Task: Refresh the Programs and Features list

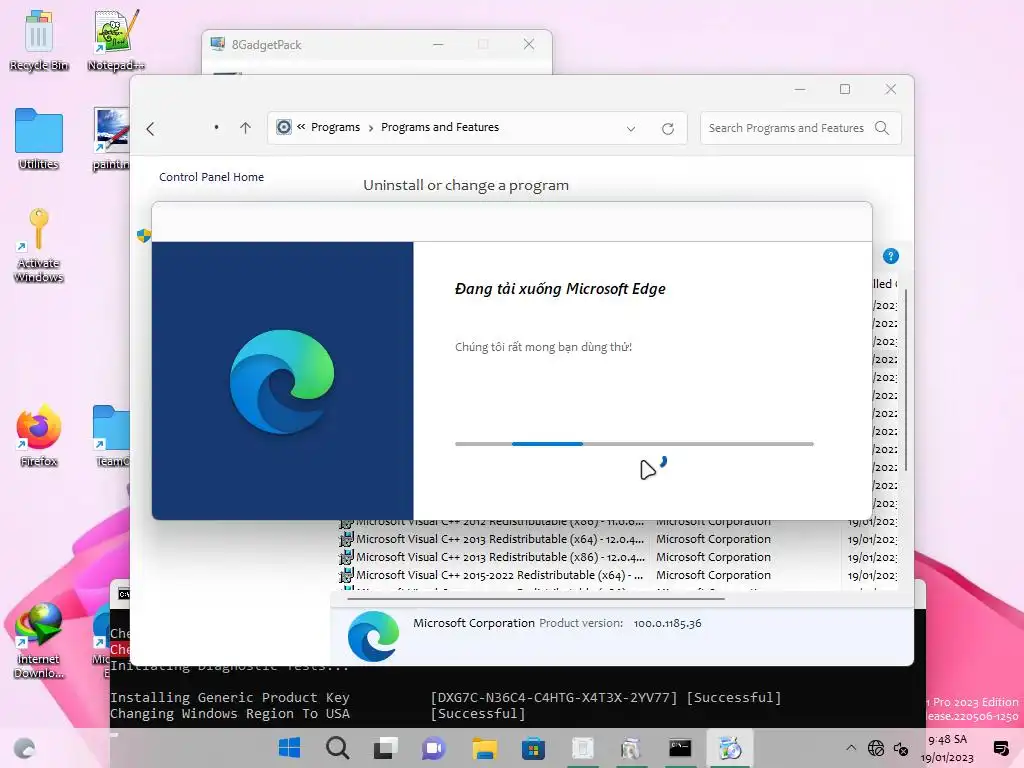Action: [x=667, y=129]
